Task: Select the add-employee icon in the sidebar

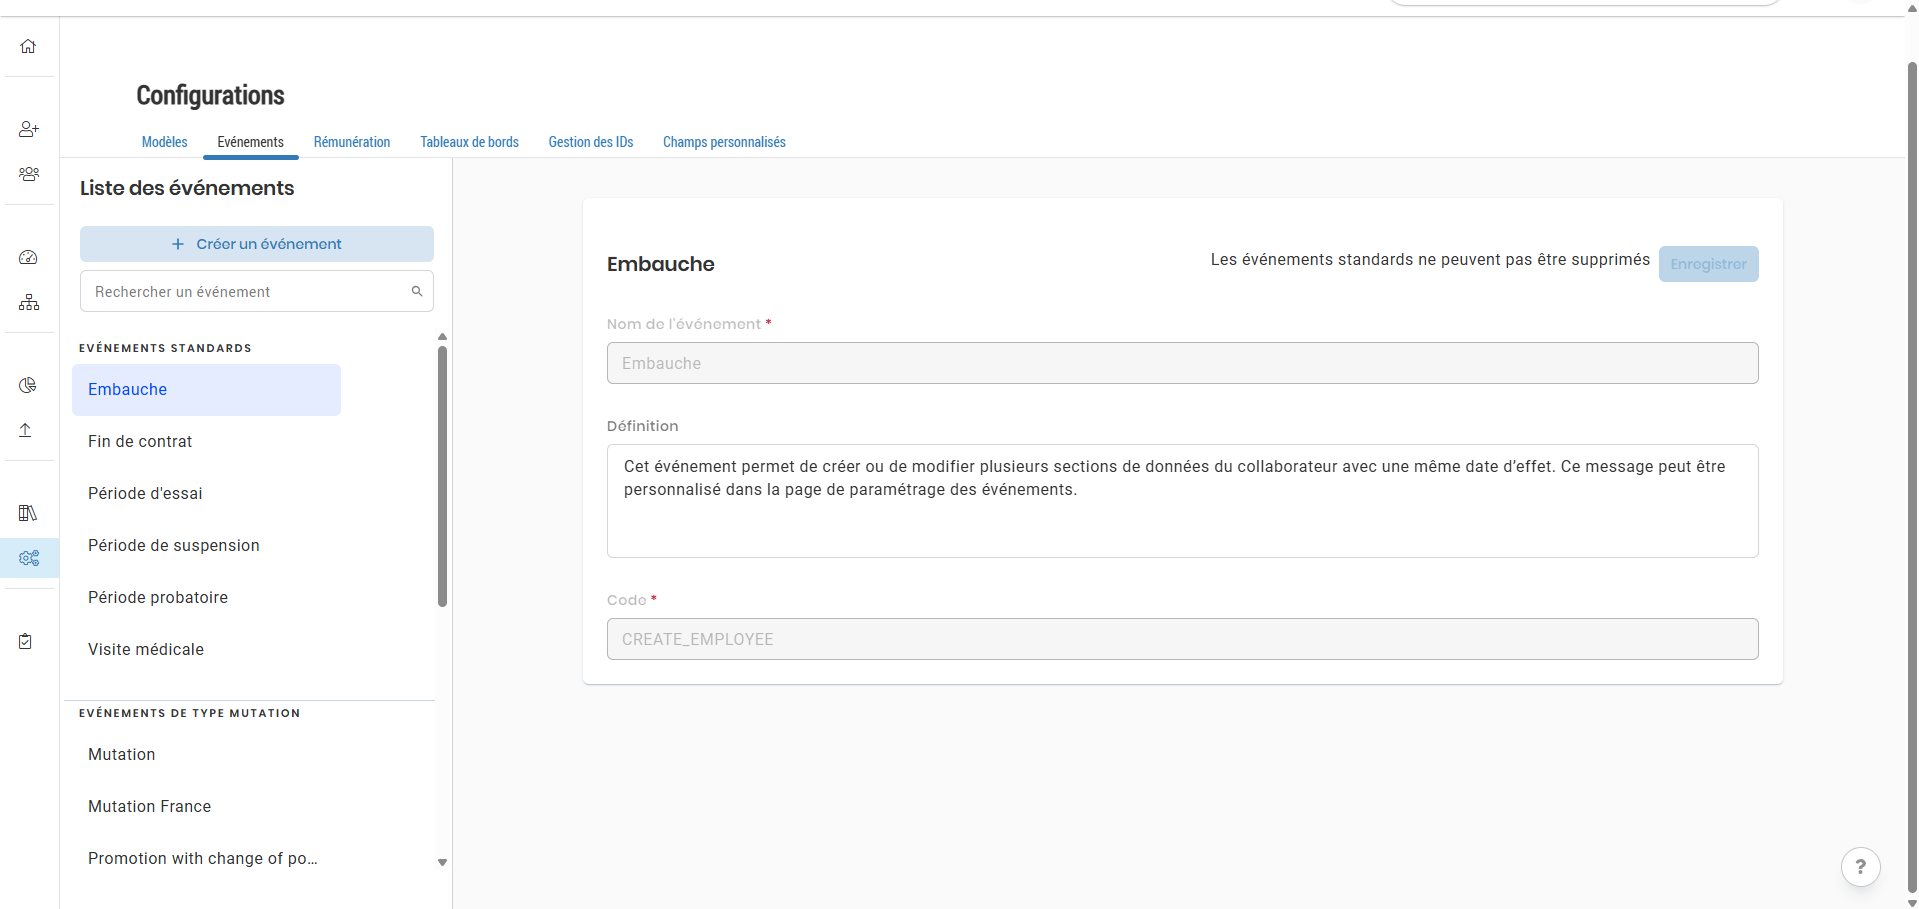Action: pyautogui.click(x=28, y=128)
